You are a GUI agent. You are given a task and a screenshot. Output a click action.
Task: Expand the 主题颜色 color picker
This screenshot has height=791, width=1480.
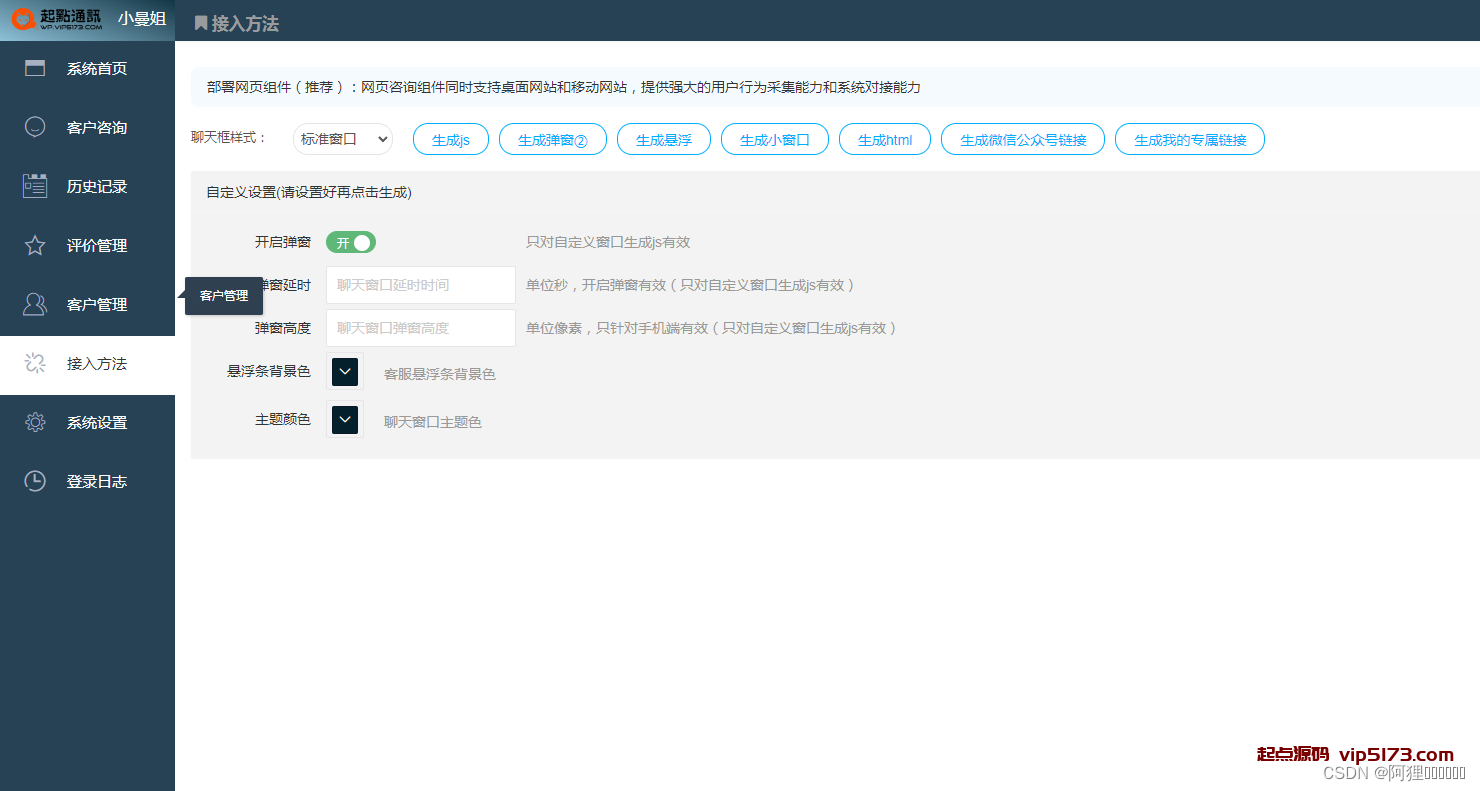[345, 420]
